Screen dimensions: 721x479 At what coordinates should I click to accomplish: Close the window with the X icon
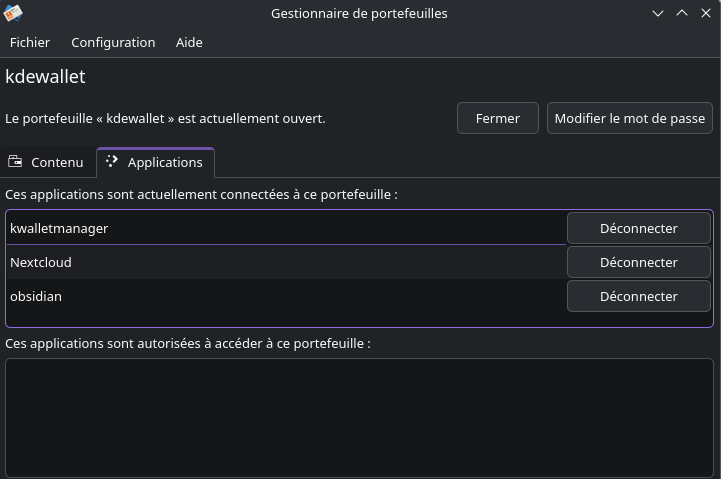pyautogui.click(x=705, y=13)
